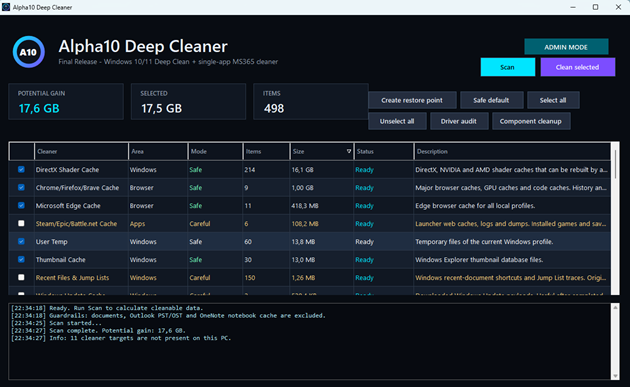Select the DirectX Shader Cache row name
Image resolution: width=630 pixels, height=387 pixels.
click(68, 170)
